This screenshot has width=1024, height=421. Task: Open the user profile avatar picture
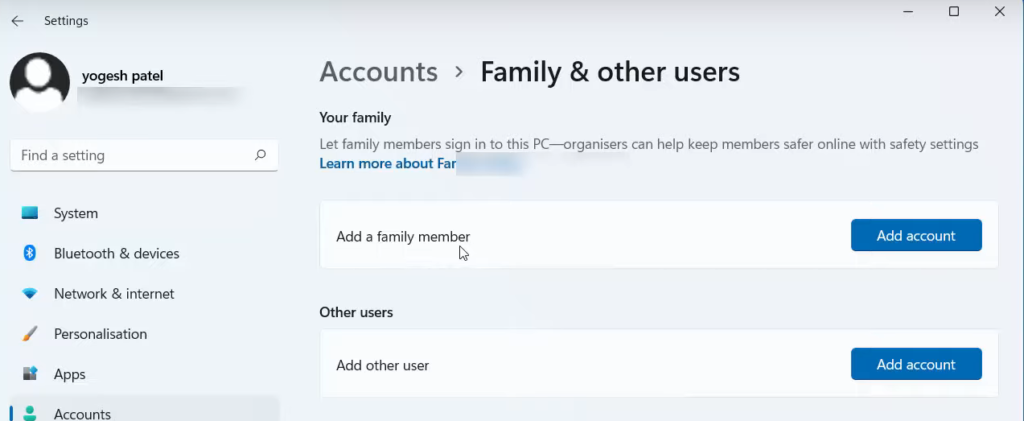(x=39, y=82)
